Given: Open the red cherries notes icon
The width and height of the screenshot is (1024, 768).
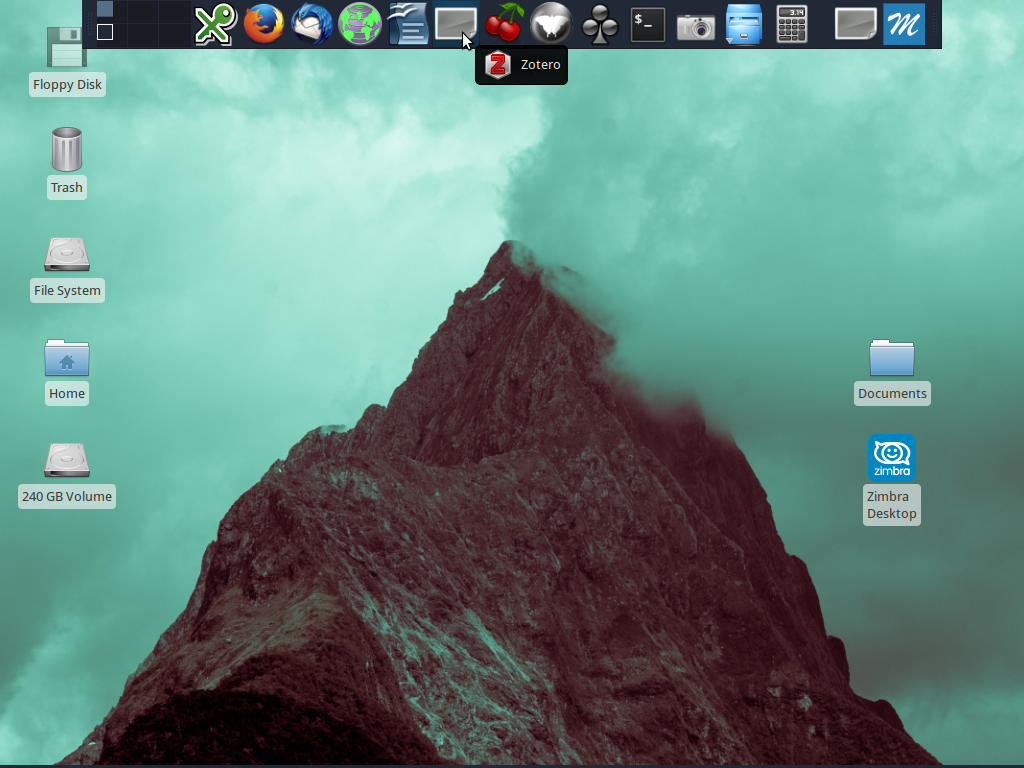Looking at the screenshot, I should coord(504,25).
